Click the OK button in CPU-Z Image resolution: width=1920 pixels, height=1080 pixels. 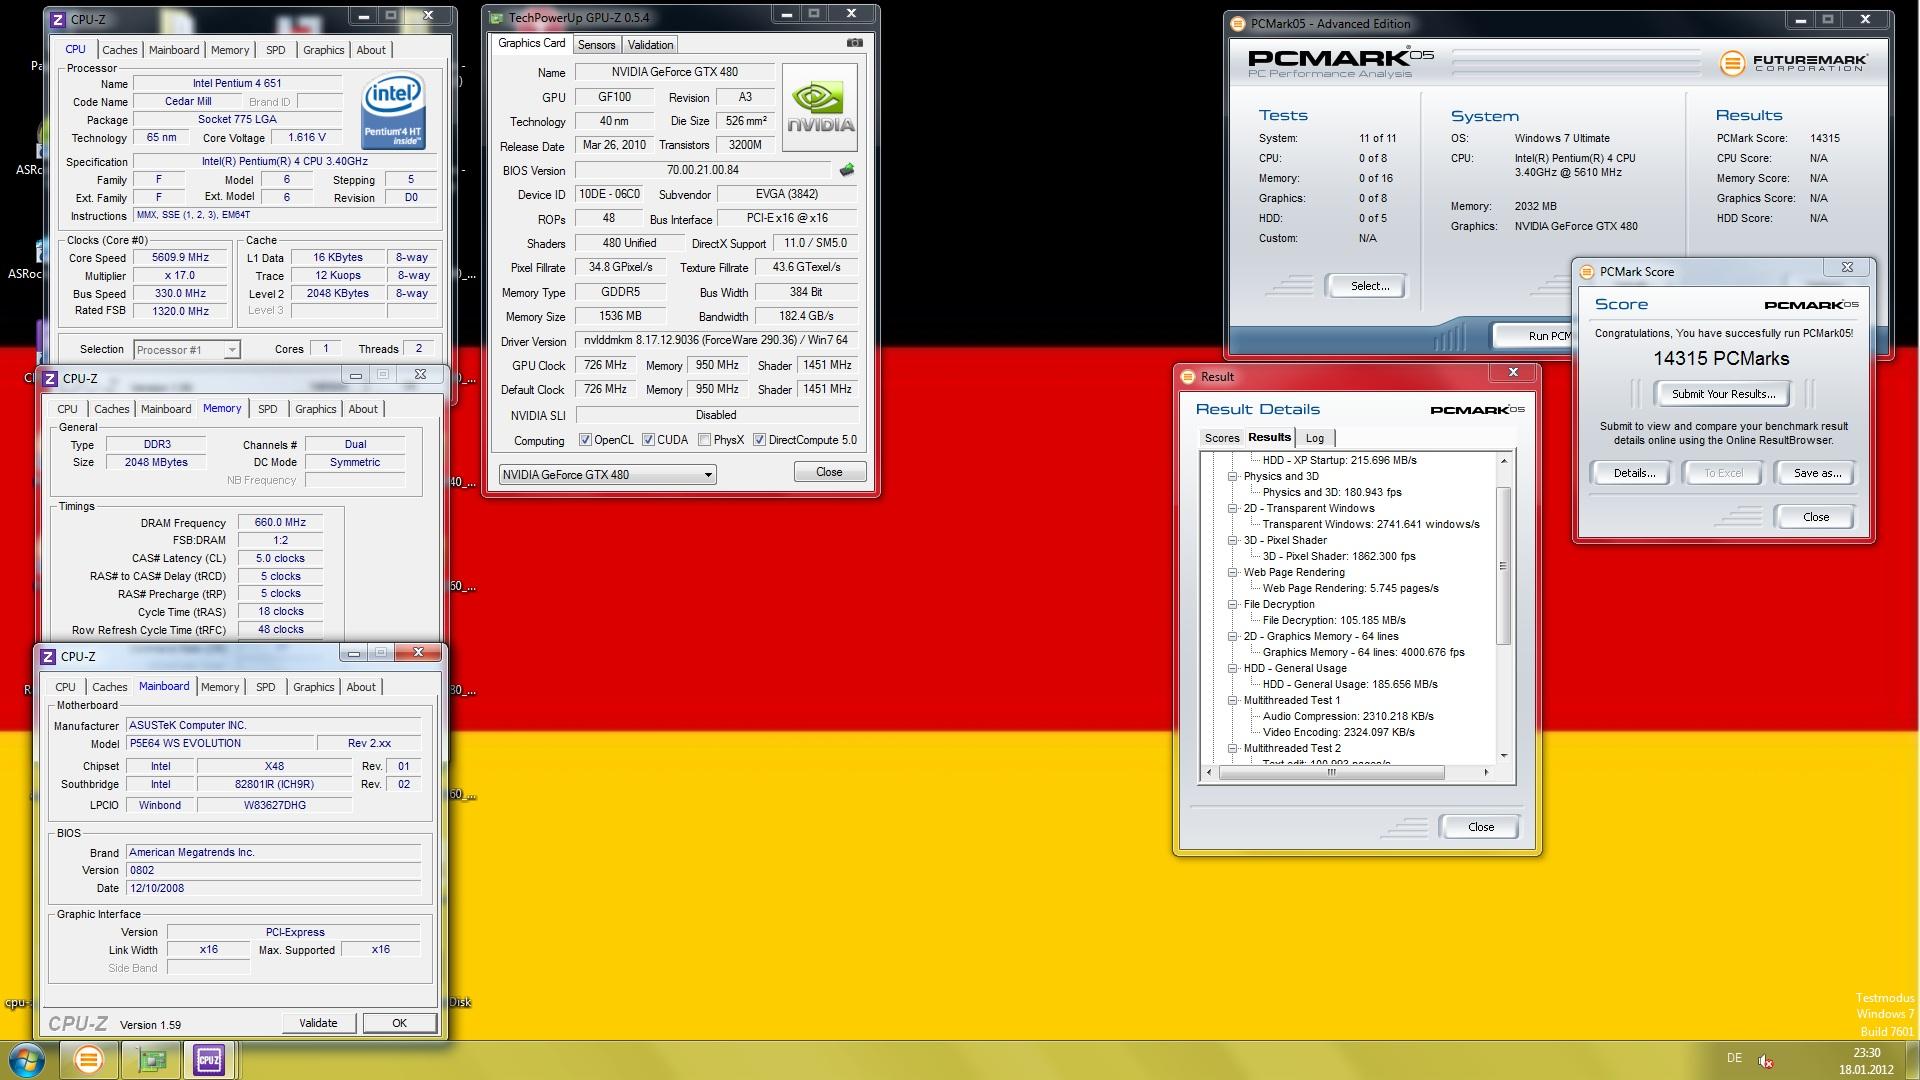[x=399, y=1023]
